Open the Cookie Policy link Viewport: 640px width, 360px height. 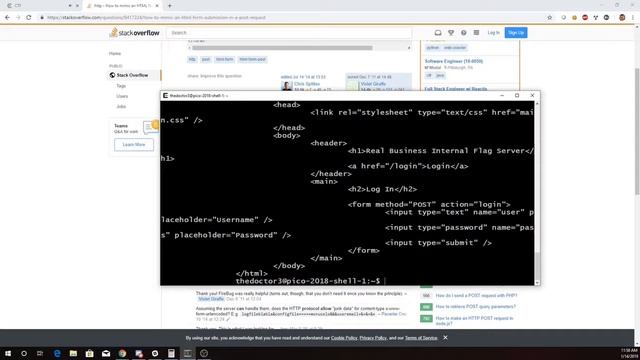[344, 338]
